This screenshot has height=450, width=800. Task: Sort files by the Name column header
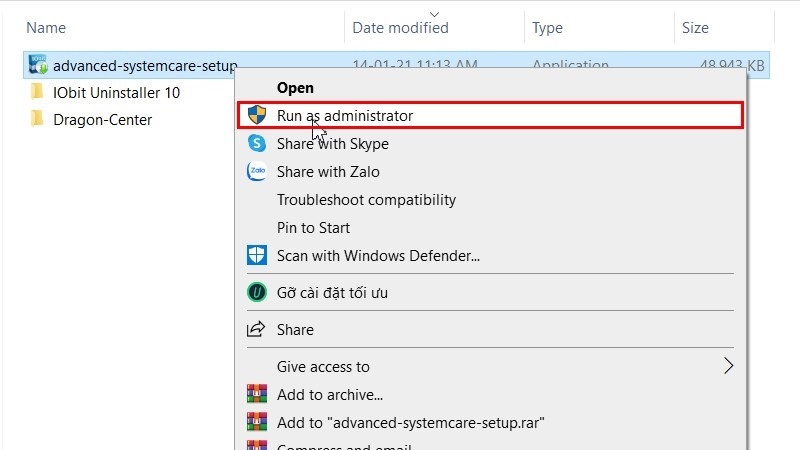[x=48, y=28]
